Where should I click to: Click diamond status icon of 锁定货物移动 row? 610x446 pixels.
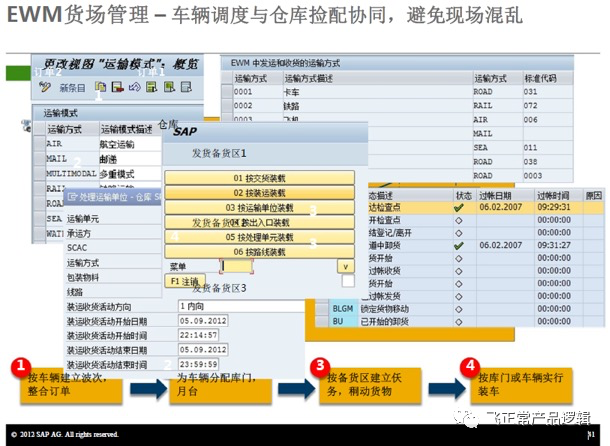pos(459,309)
